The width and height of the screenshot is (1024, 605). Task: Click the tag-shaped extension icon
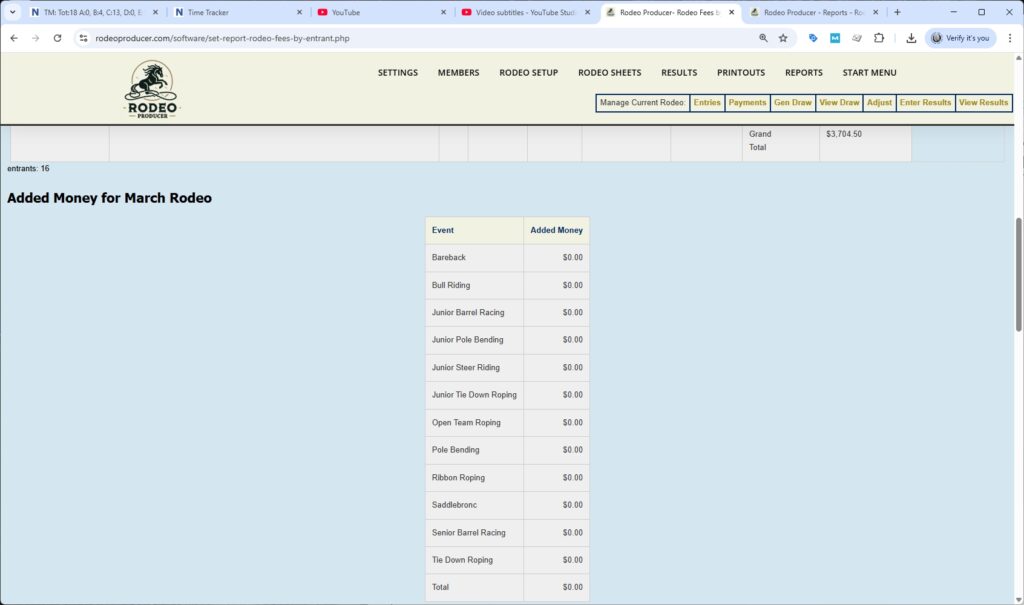coord(812,37)
